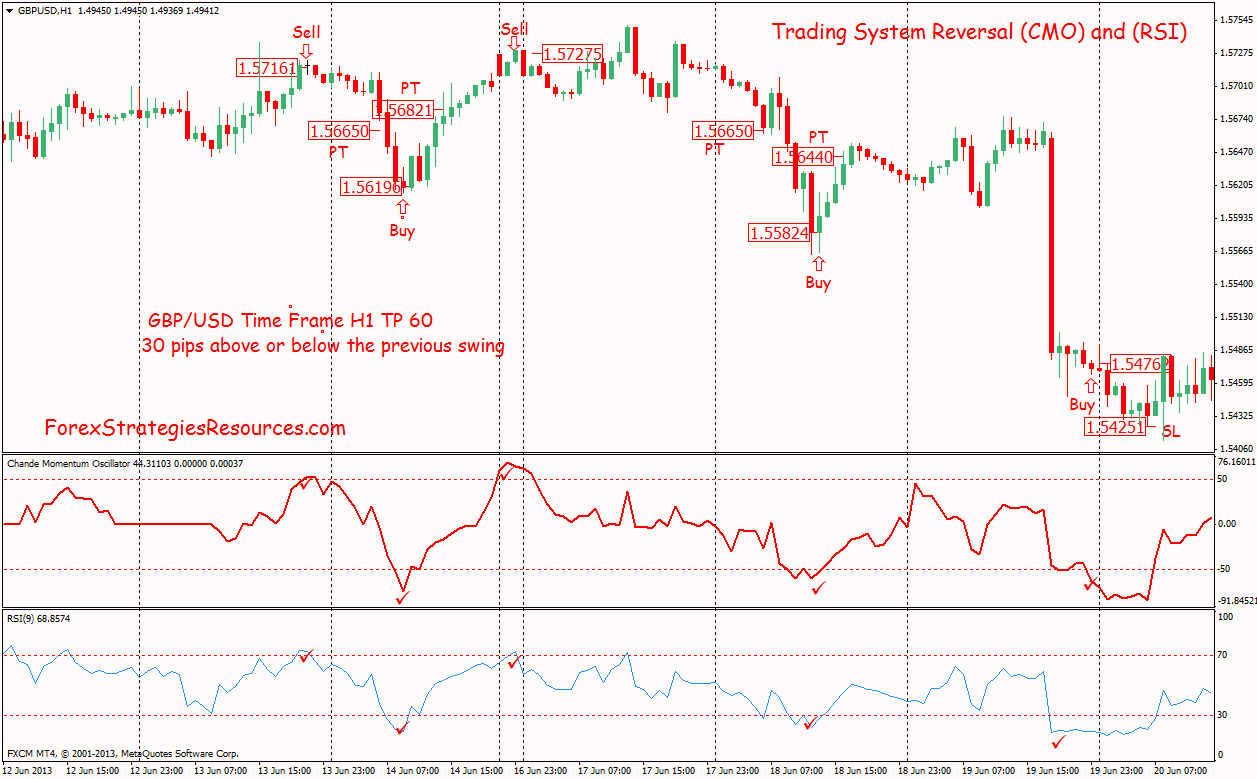
Task: Click '18 Jun 07:00' on the time axis
Action: tap(795, 771)
